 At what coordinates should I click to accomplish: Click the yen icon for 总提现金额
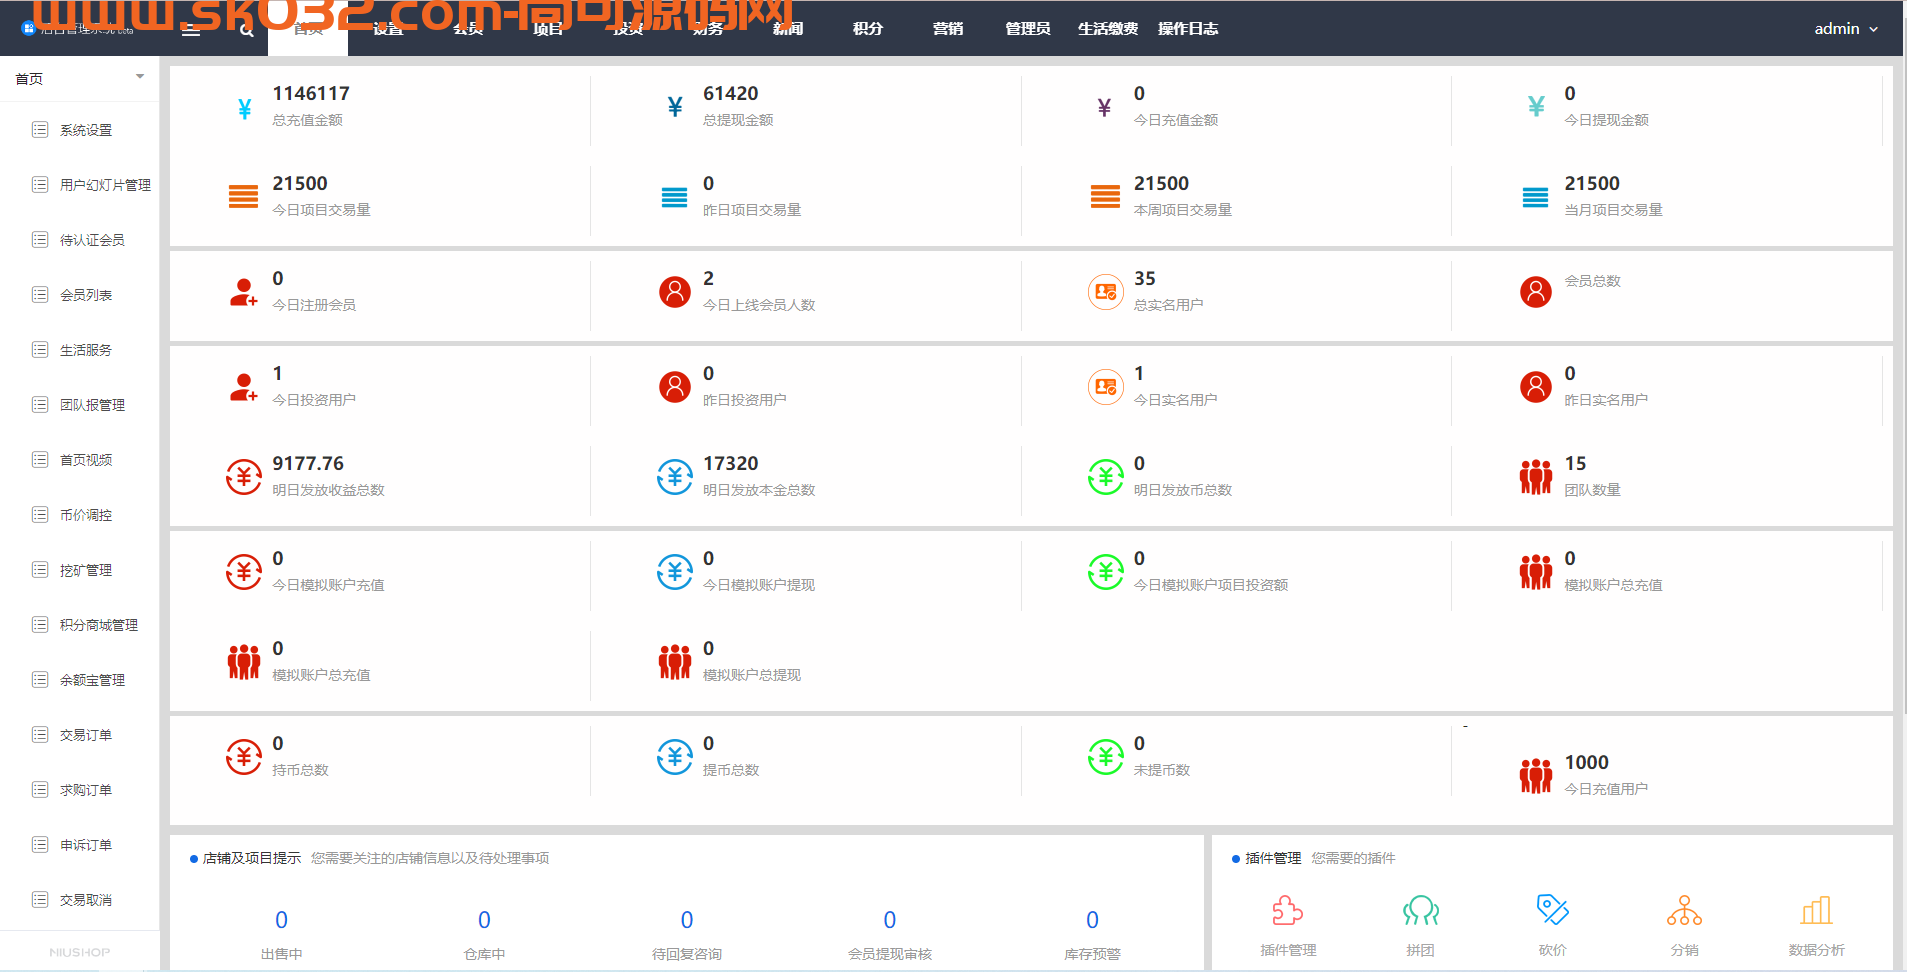point(675,107)
